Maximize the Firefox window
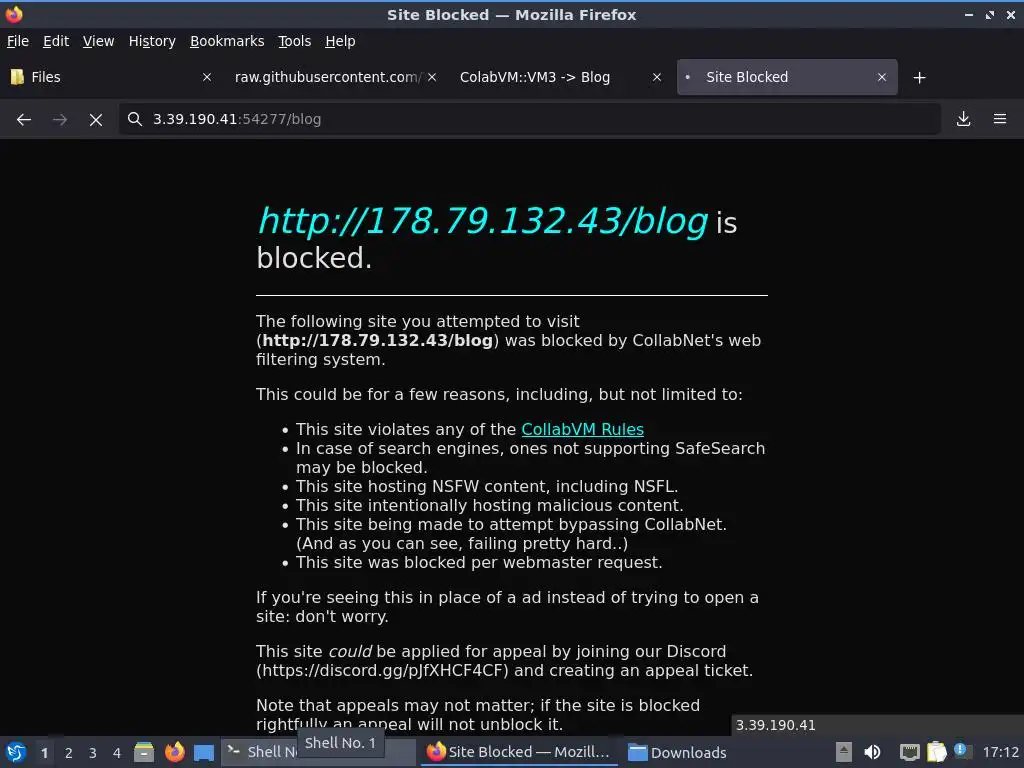The image size is (1024, 768). pos(990,15)
